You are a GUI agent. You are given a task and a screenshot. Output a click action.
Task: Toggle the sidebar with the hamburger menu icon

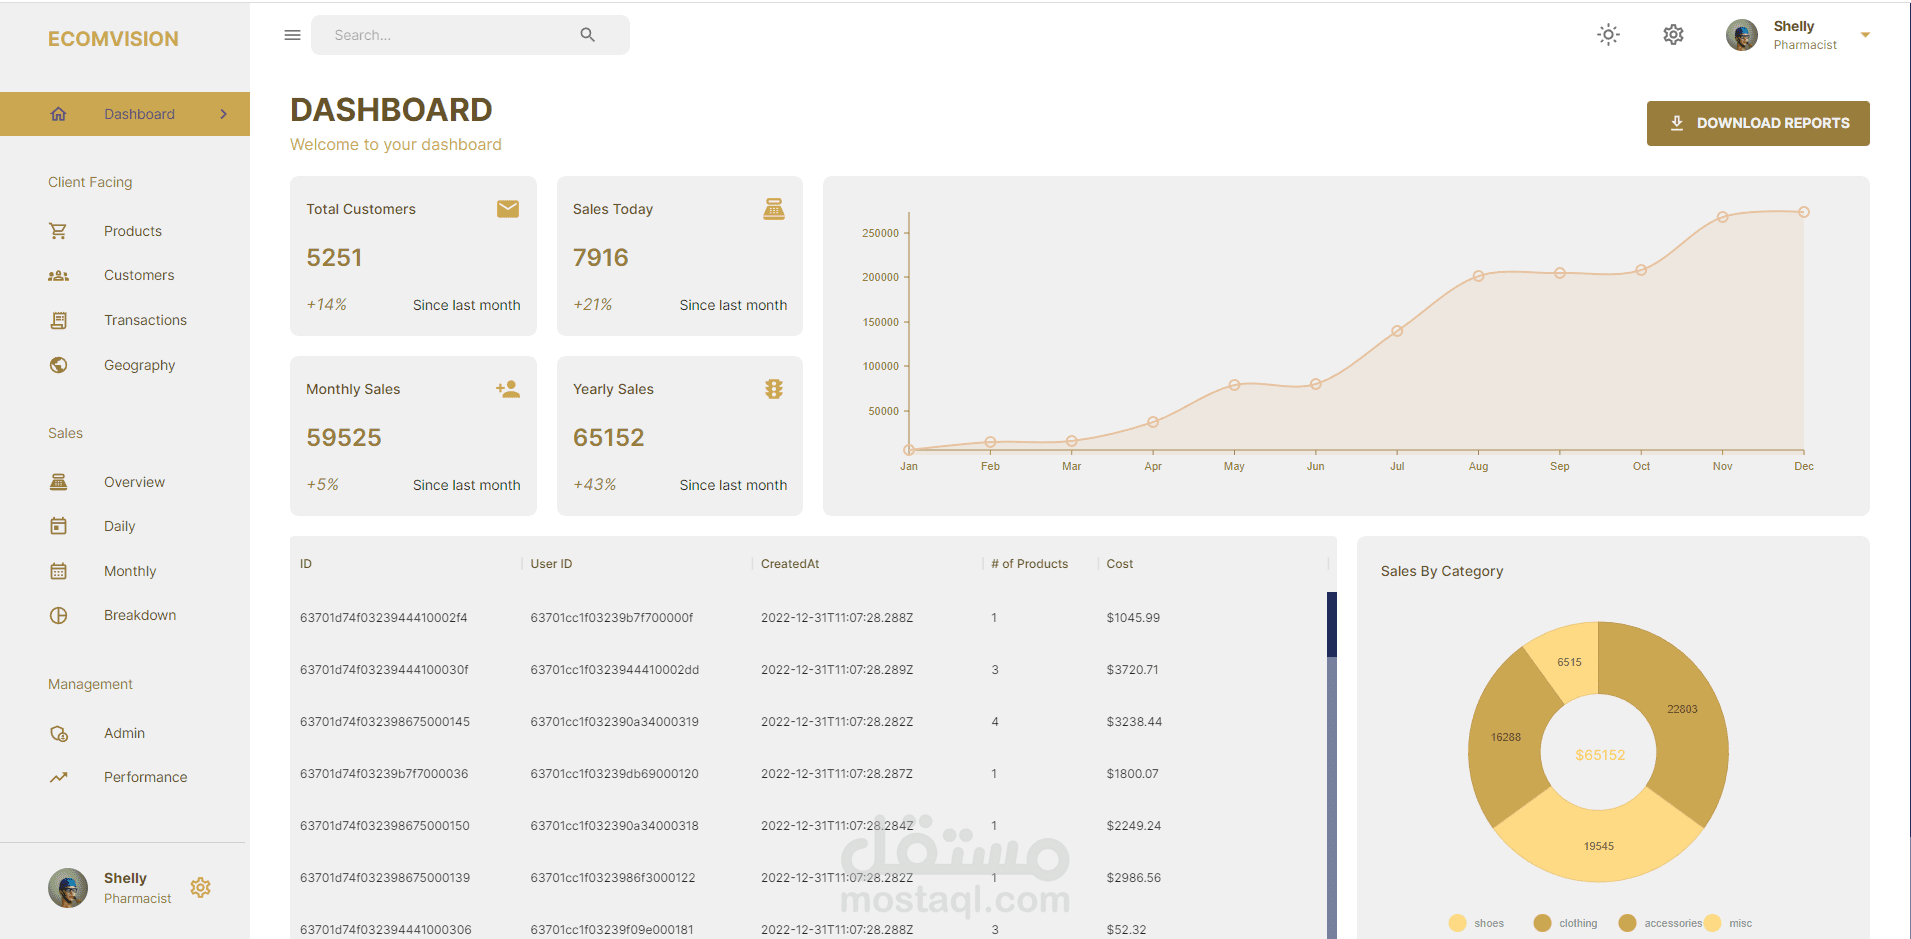tap(292, 35)
